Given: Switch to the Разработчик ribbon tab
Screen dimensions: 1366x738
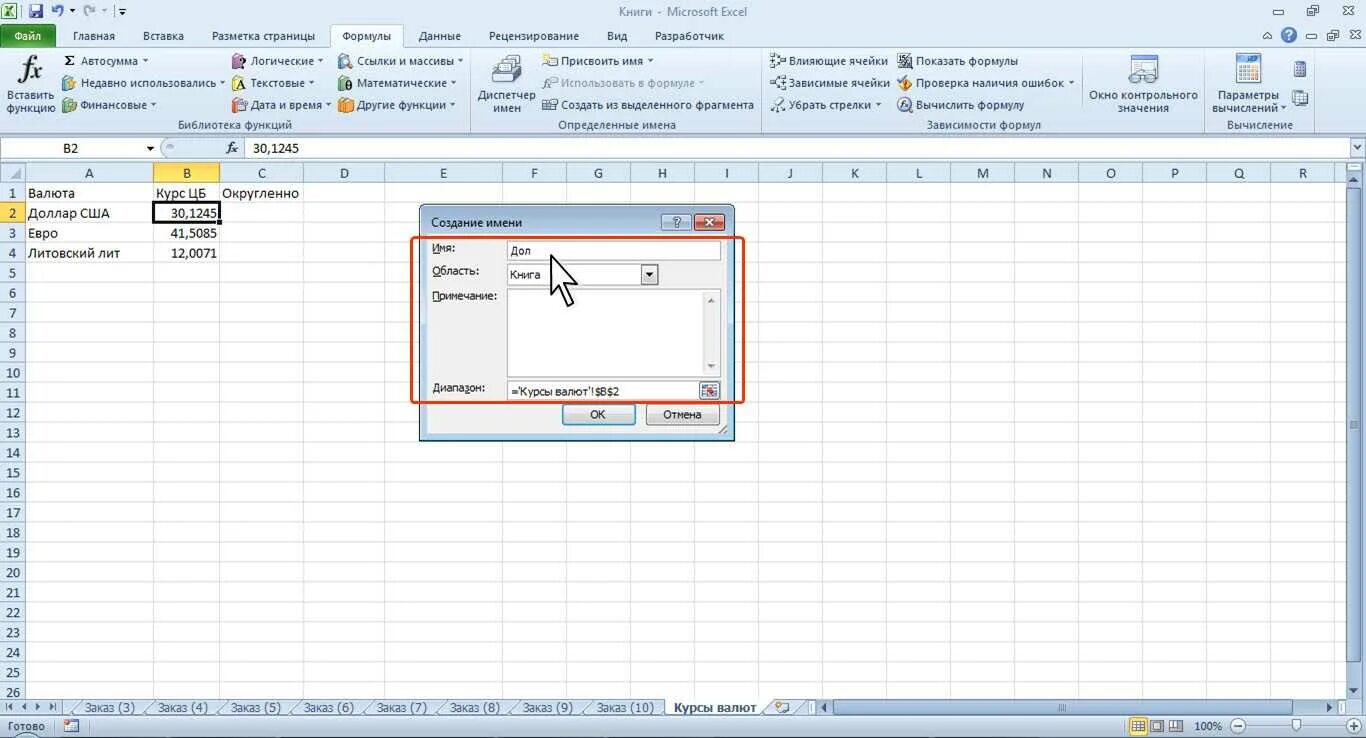Looking at the screenshot, I should pos(690,36).
